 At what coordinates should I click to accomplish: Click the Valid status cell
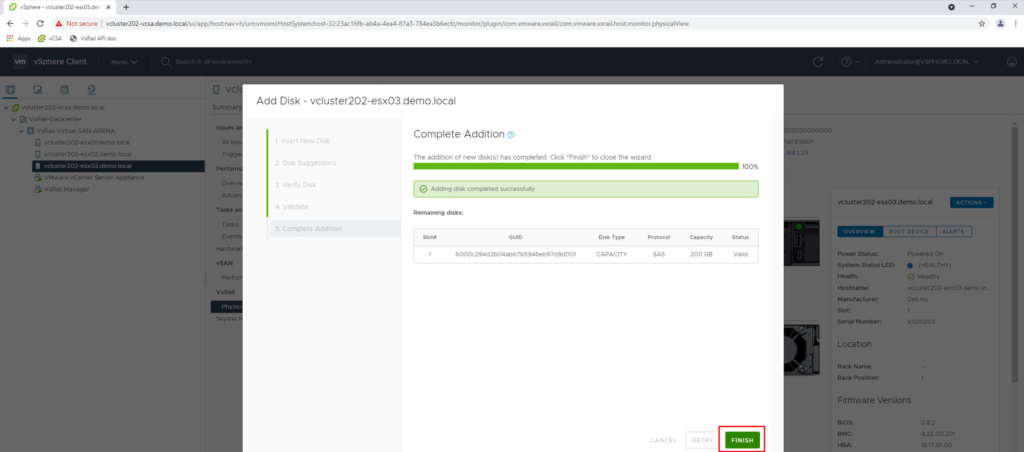pyautogui.click(x=740, y=254)
